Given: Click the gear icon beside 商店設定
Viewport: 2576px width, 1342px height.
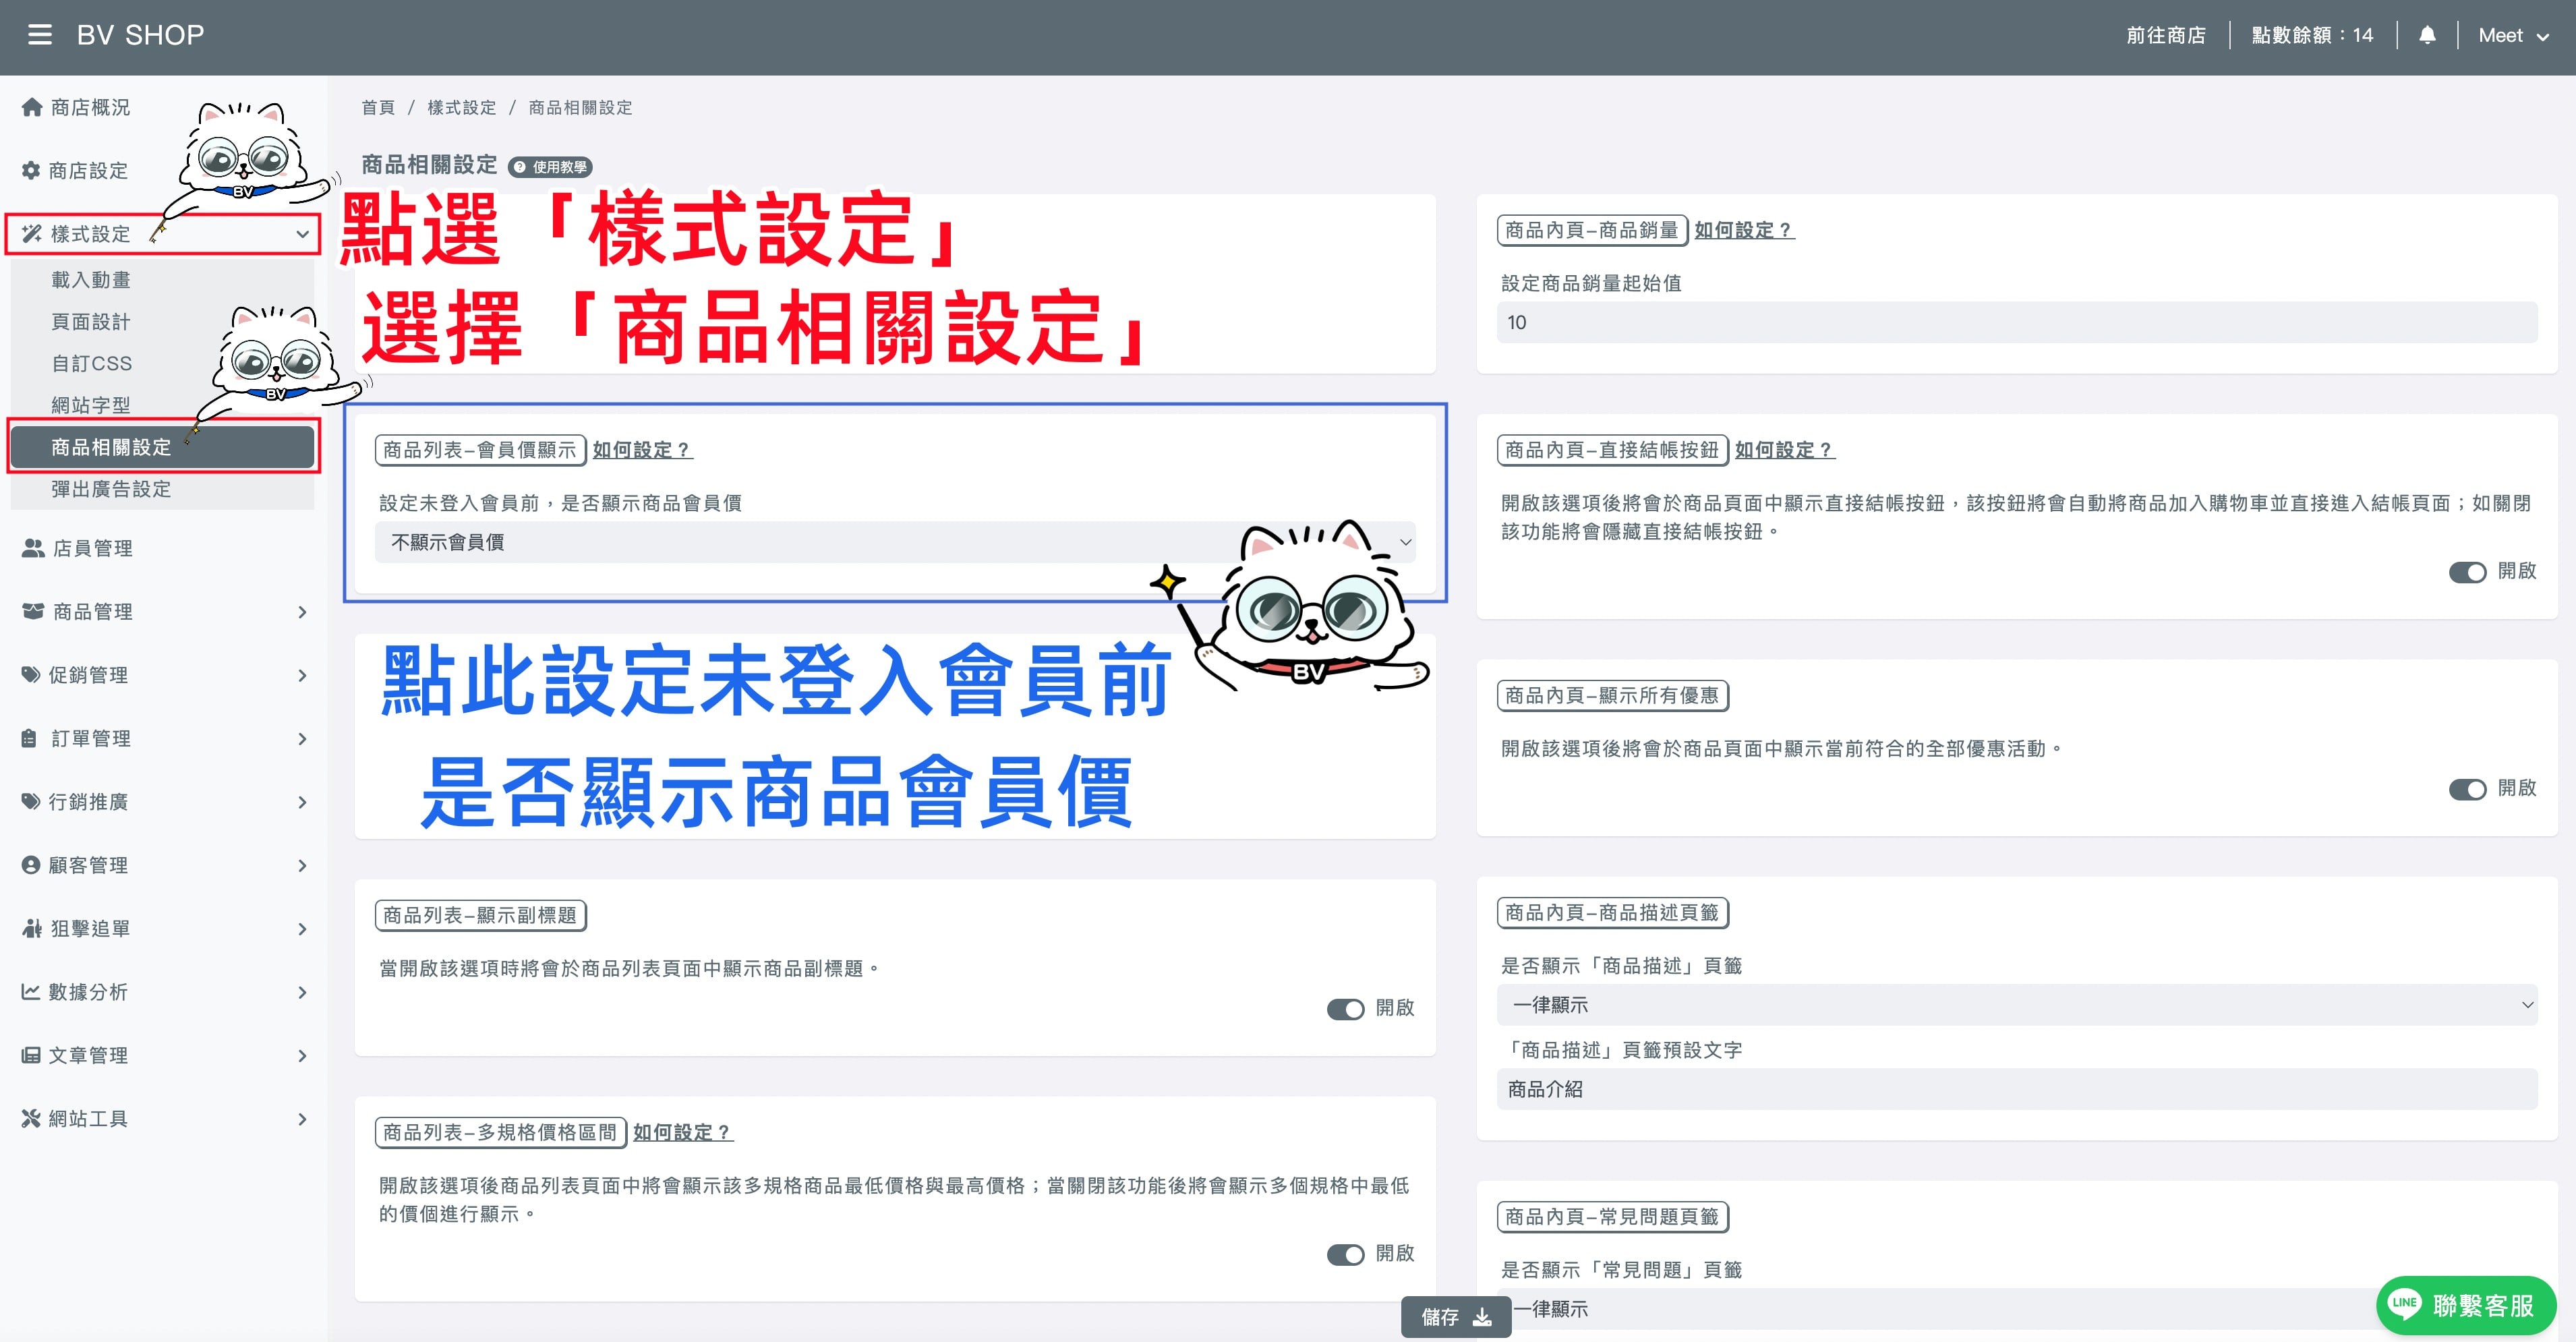Looking at the screenshot, I should [31, 170].
